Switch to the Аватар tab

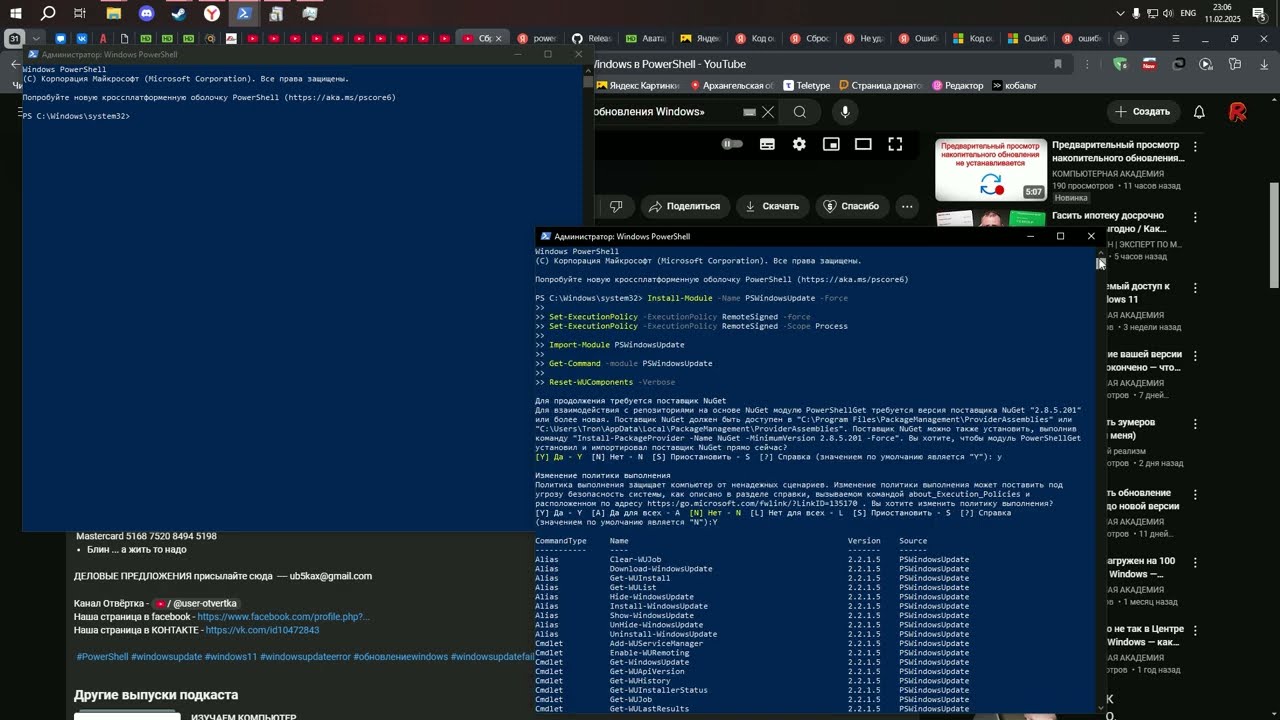[645, 38]
